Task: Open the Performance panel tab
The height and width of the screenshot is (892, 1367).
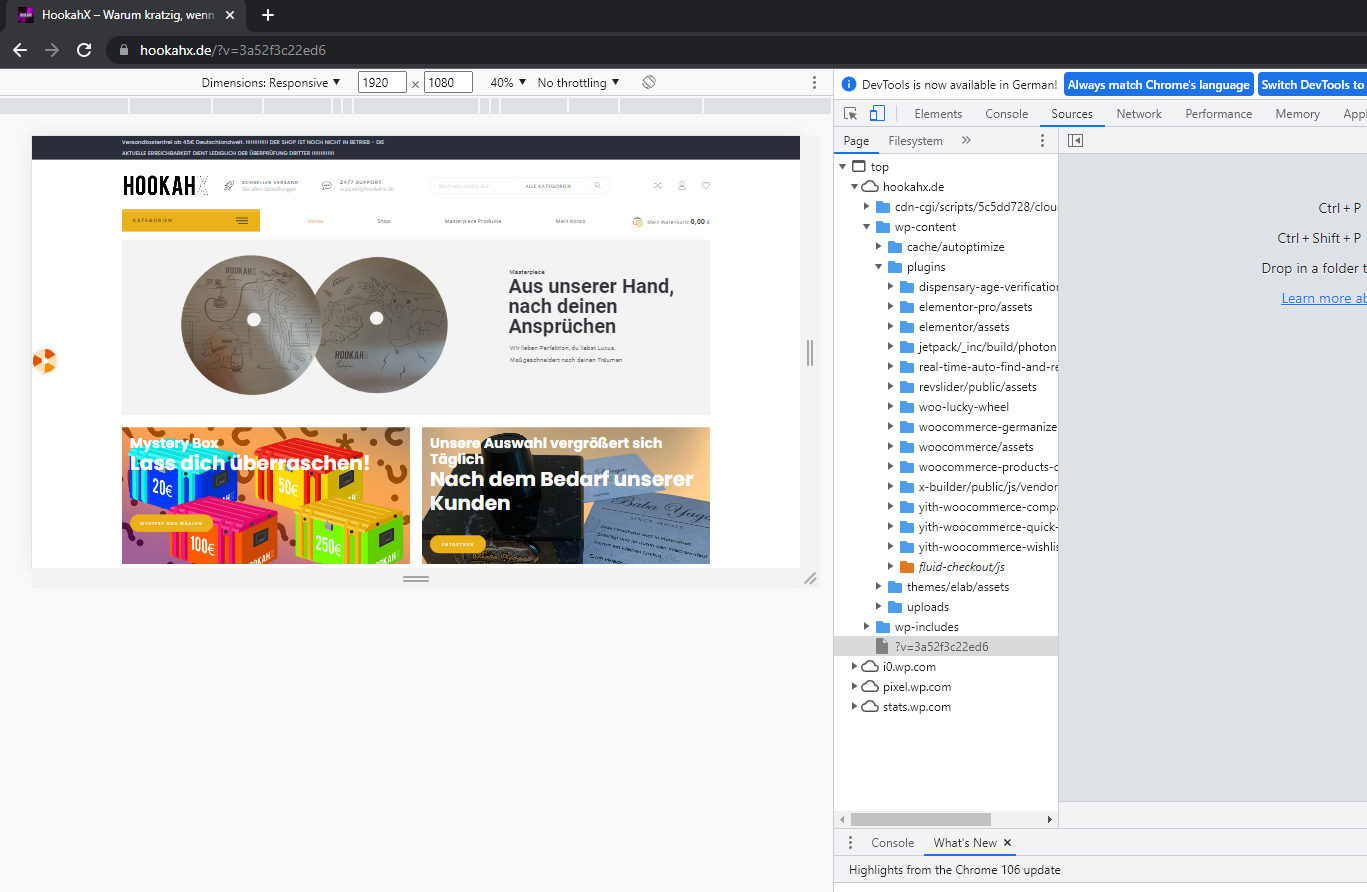Action: coord(1218,114)
